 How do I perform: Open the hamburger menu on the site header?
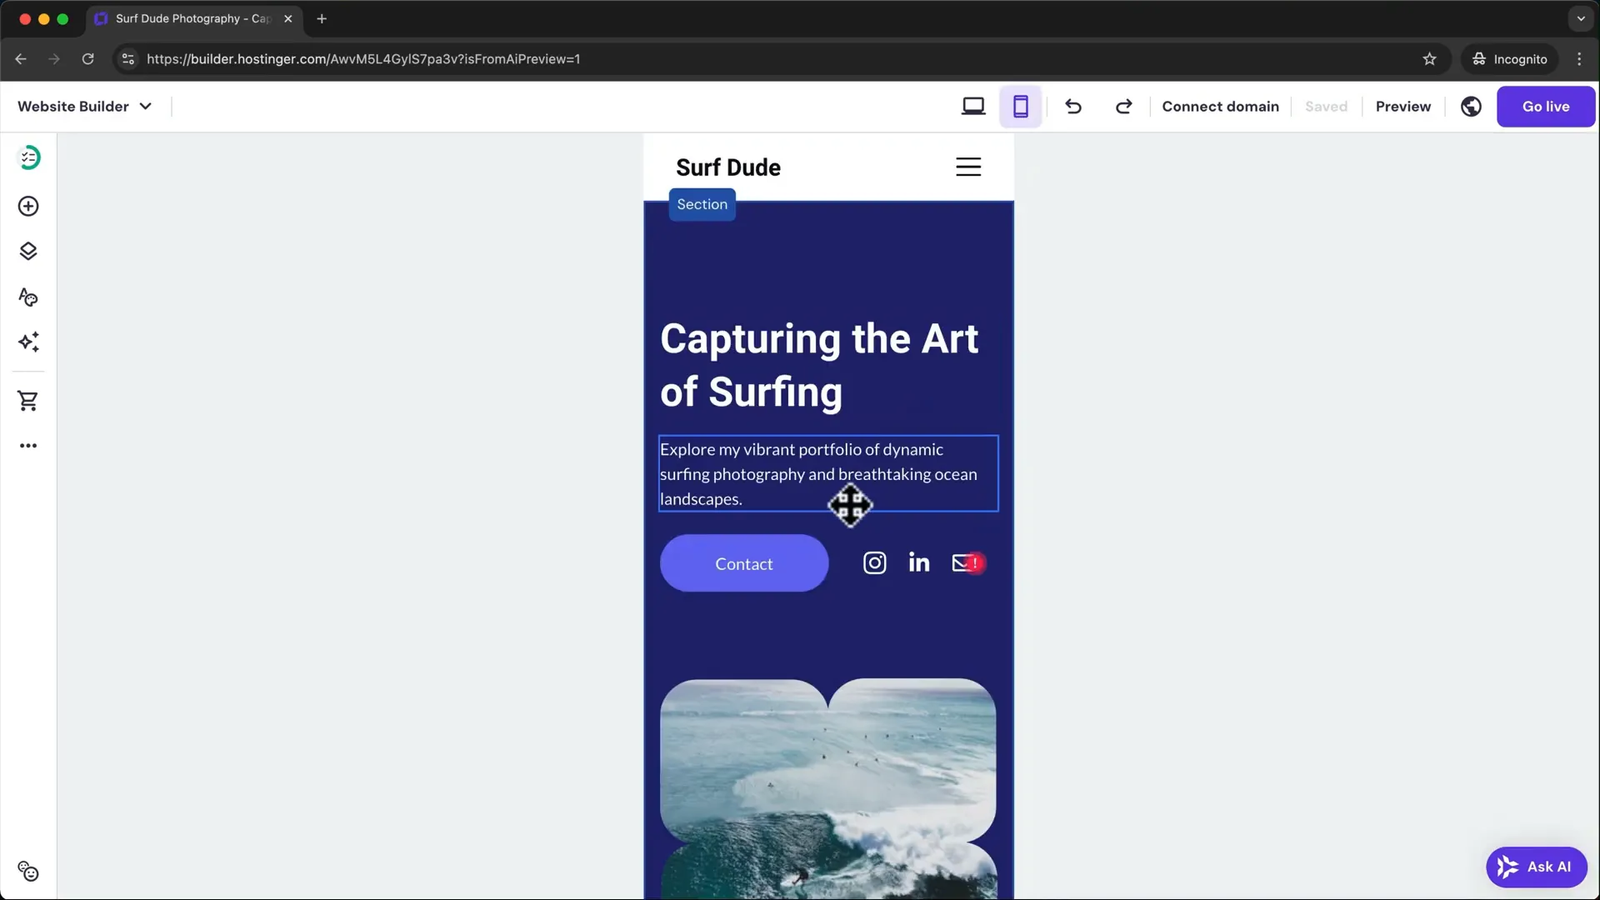click(968, 167)
